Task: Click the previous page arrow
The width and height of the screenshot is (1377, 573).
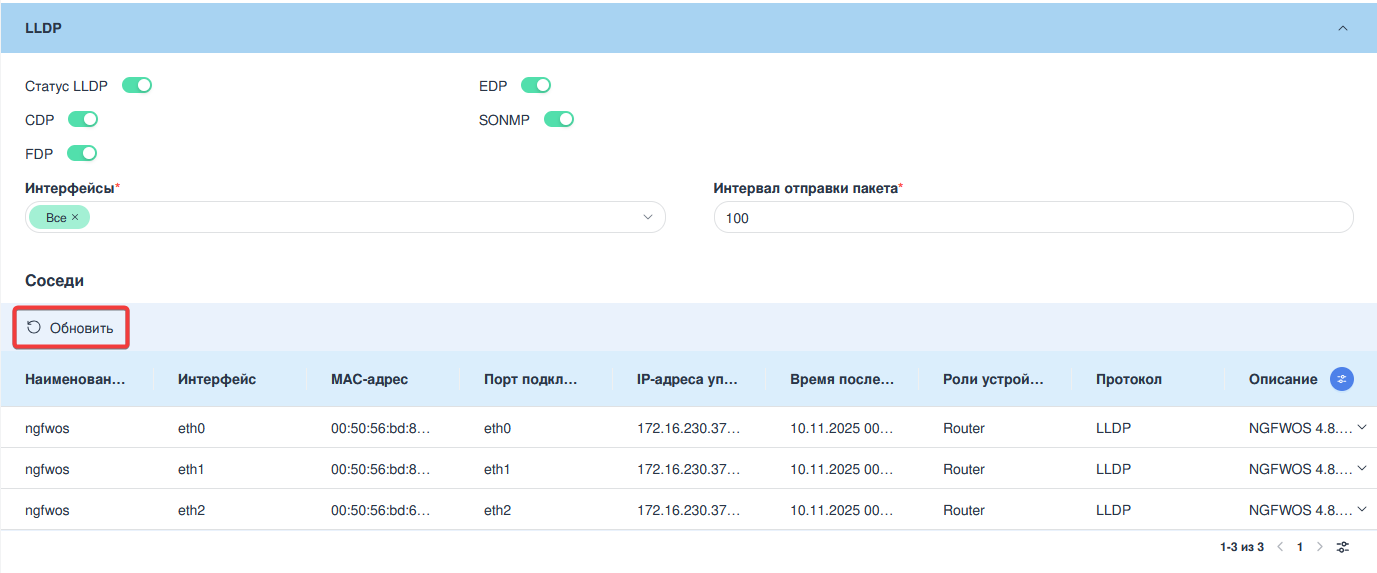Action: pyautogui.click(x=1280, y=547)
